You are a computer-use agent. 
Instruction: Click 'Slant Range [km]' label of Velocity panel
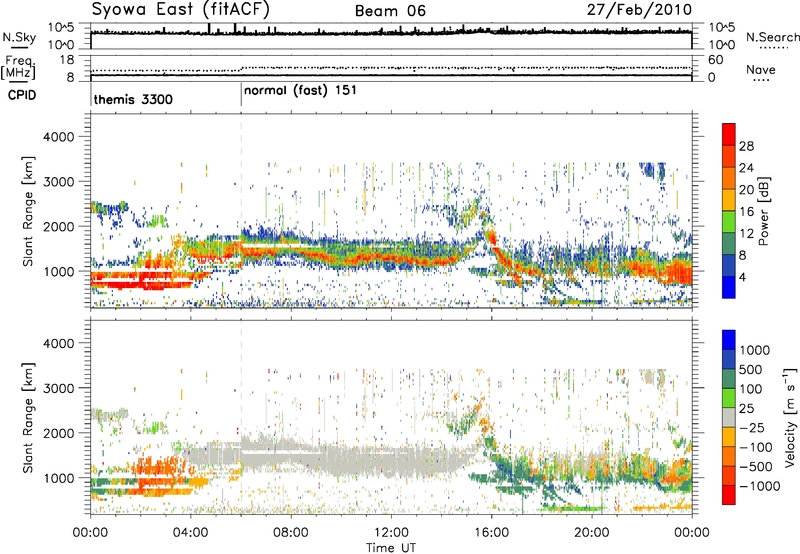coord(29,418)
